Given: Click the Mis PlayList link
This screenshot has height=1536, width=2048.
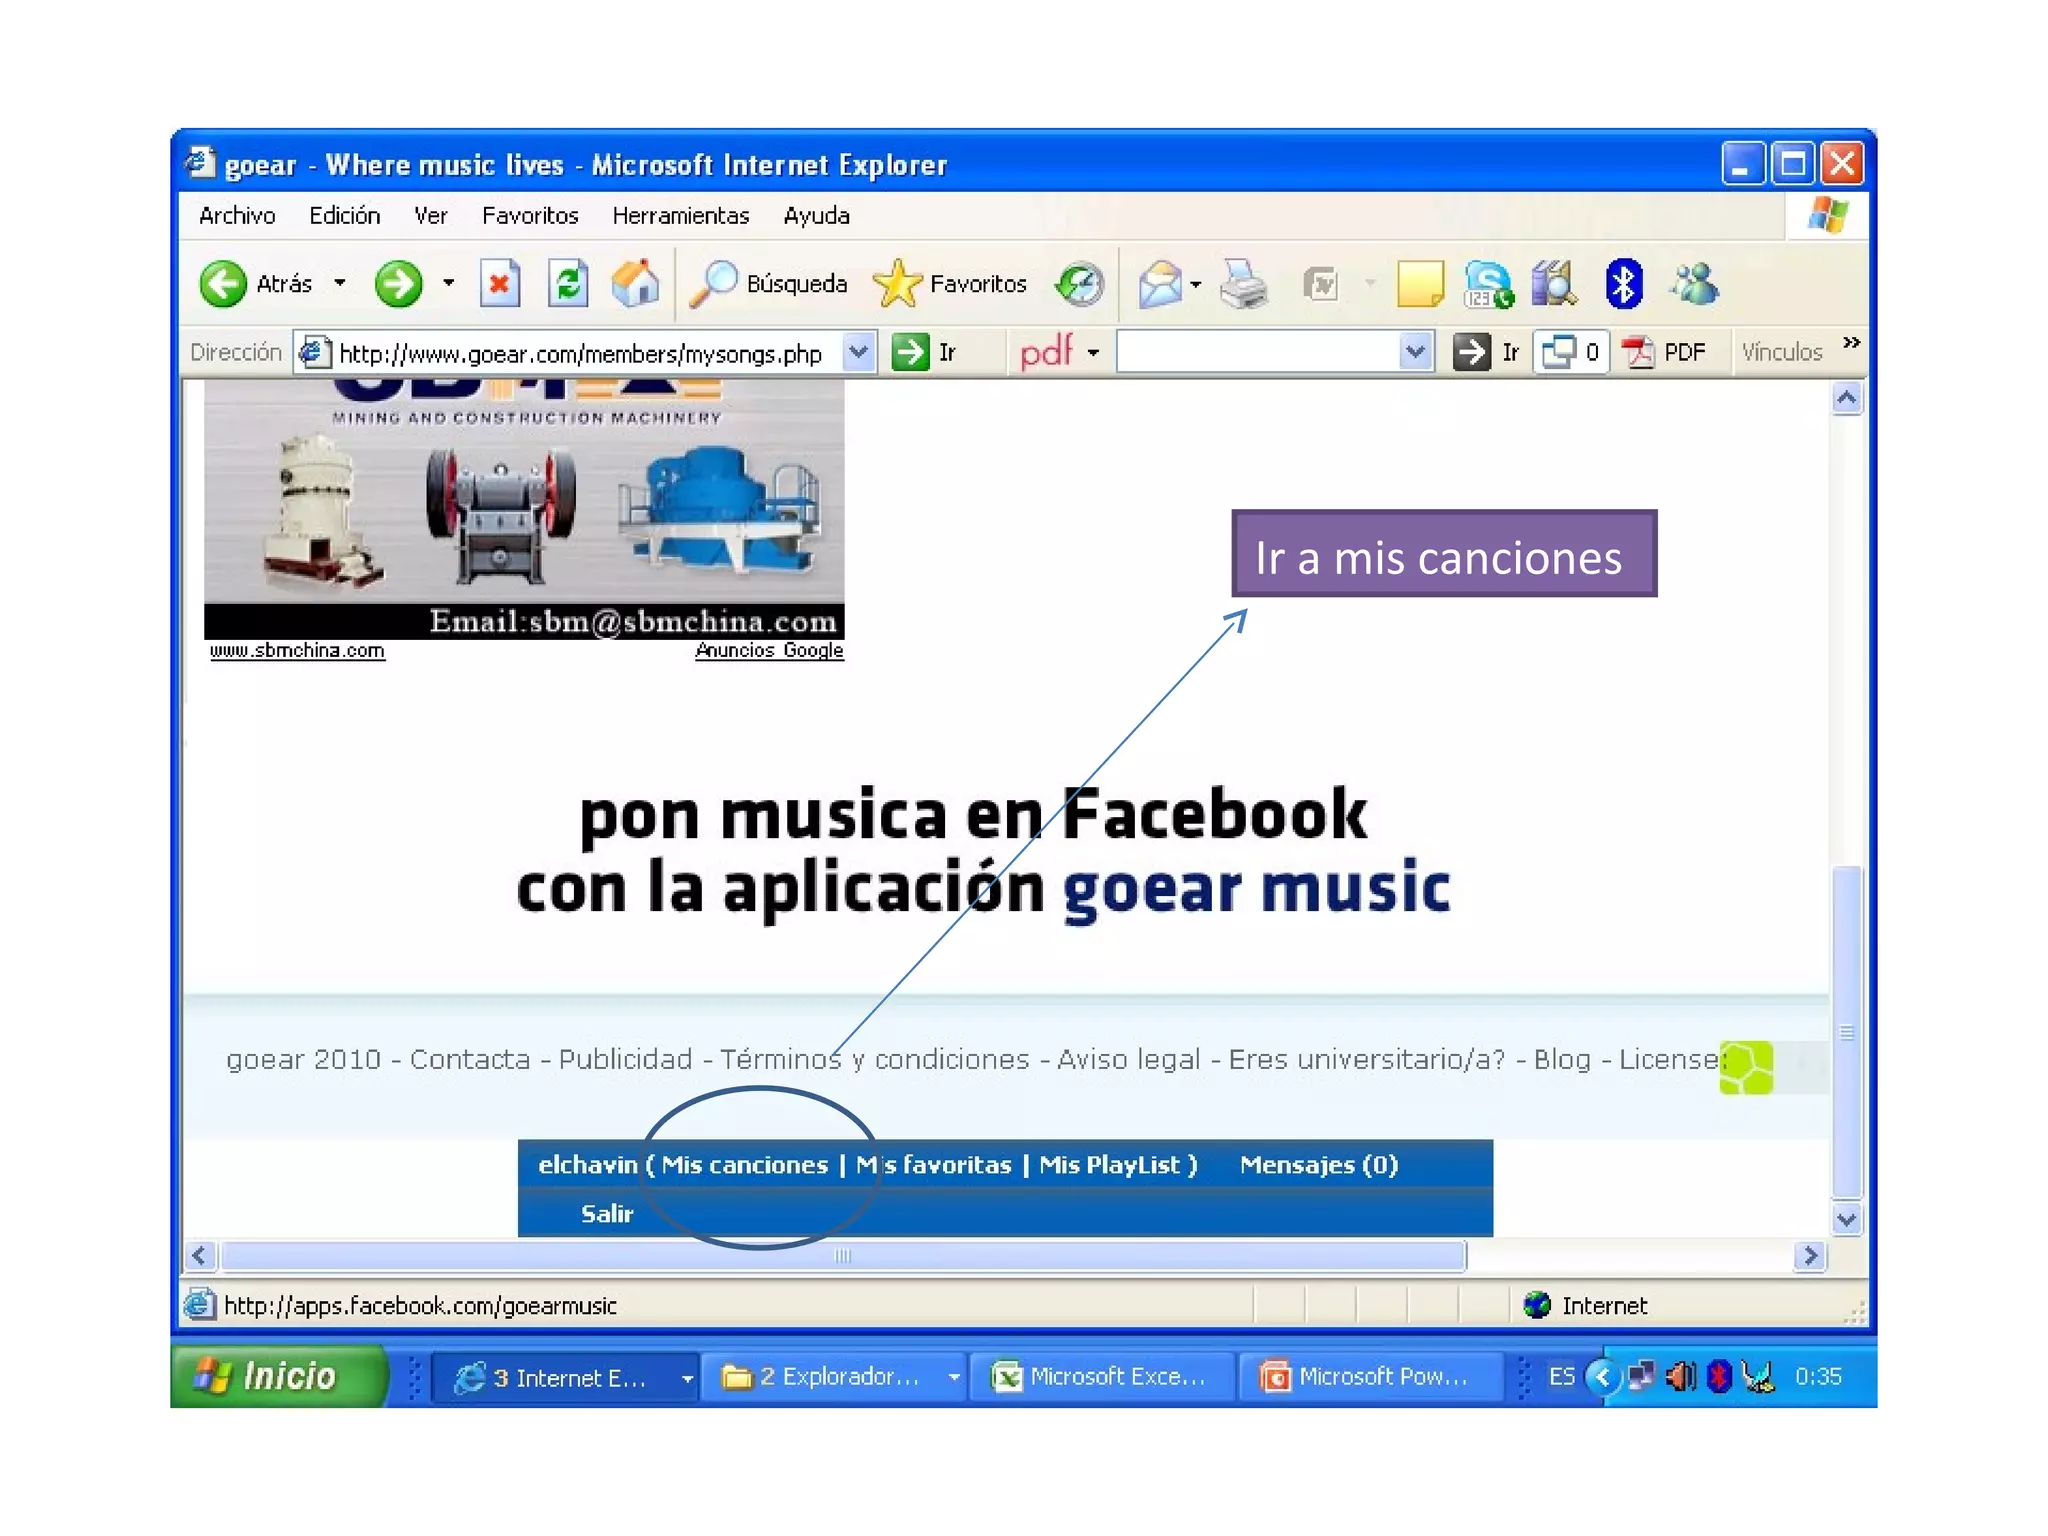Looking at the screenshot, I should 1110,1165.
